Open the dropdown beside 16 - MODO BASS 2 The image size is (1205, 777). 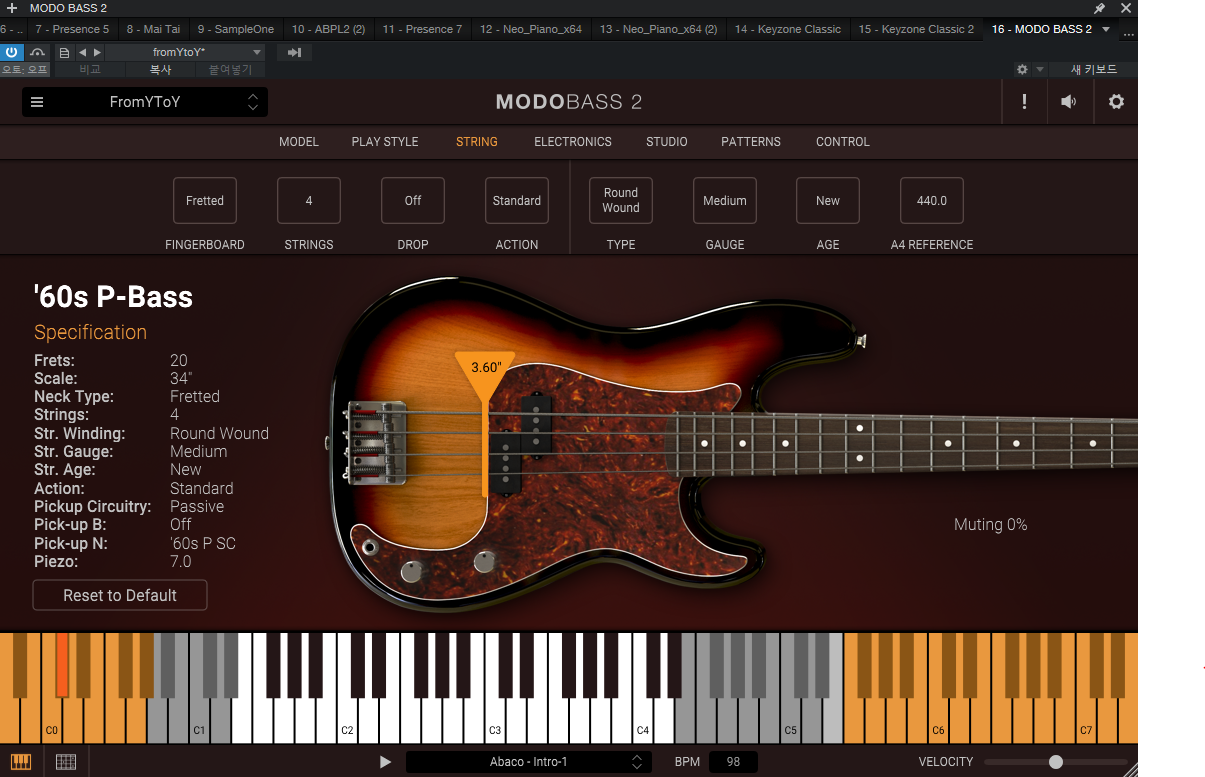(x=1105, y=29)
